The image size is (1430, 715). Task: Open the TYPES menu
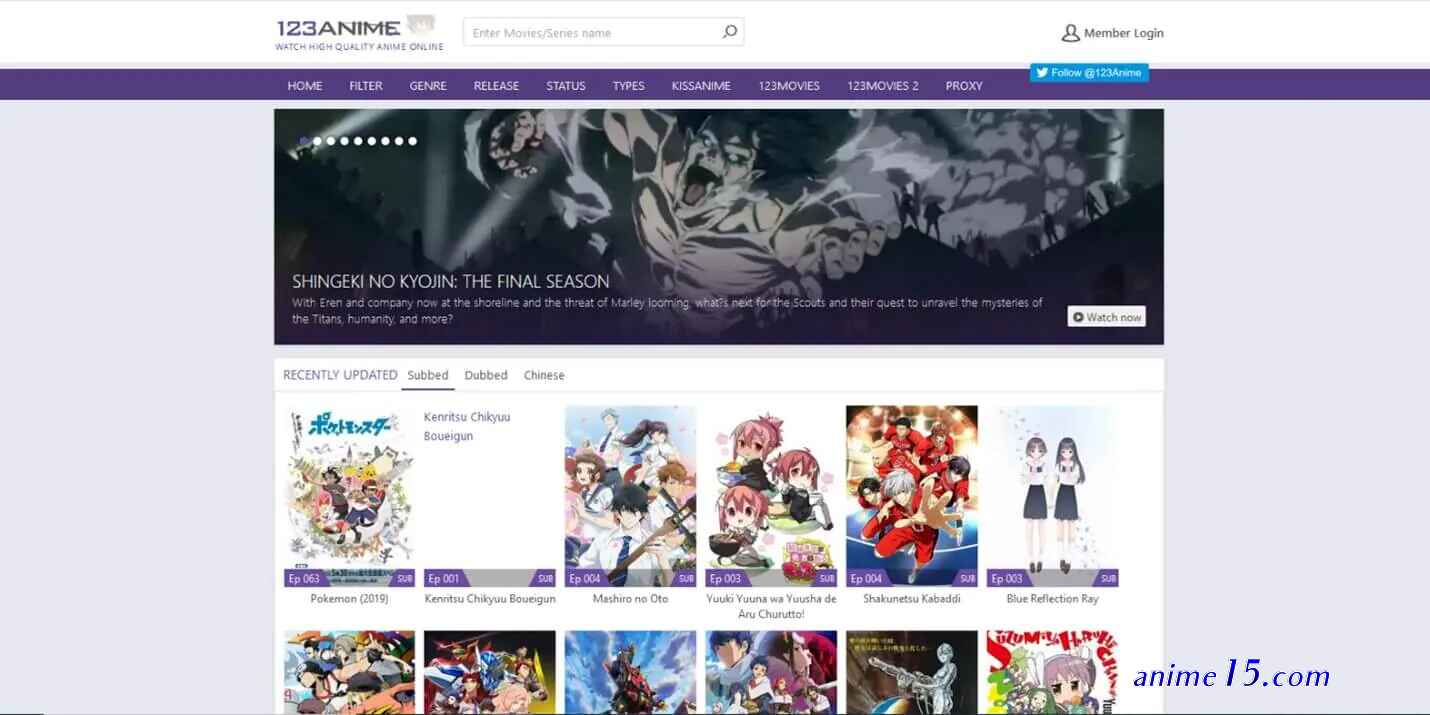[629, 86]
